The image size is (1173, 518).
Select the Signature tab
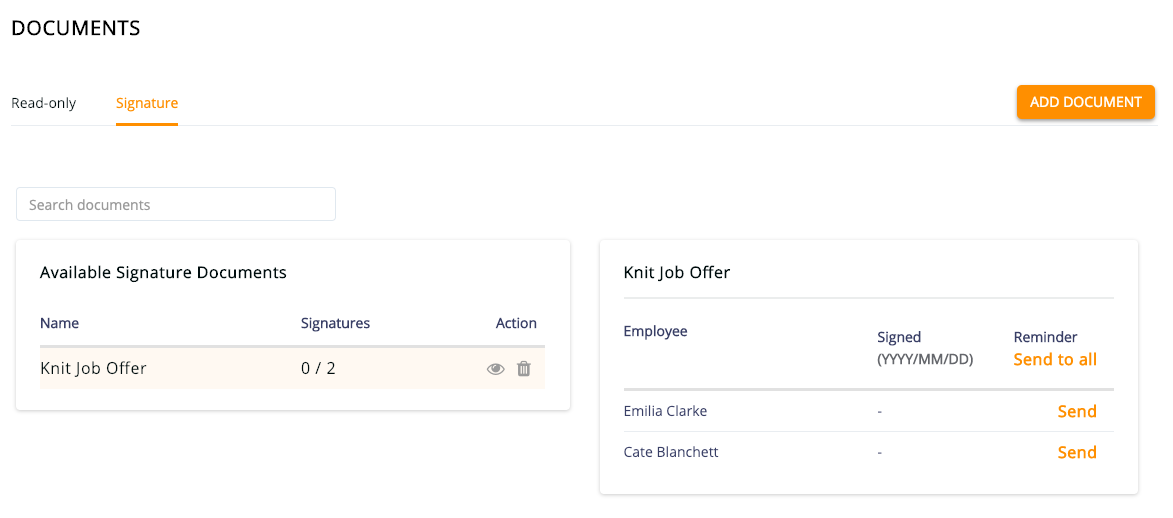(x=147, y=103)
